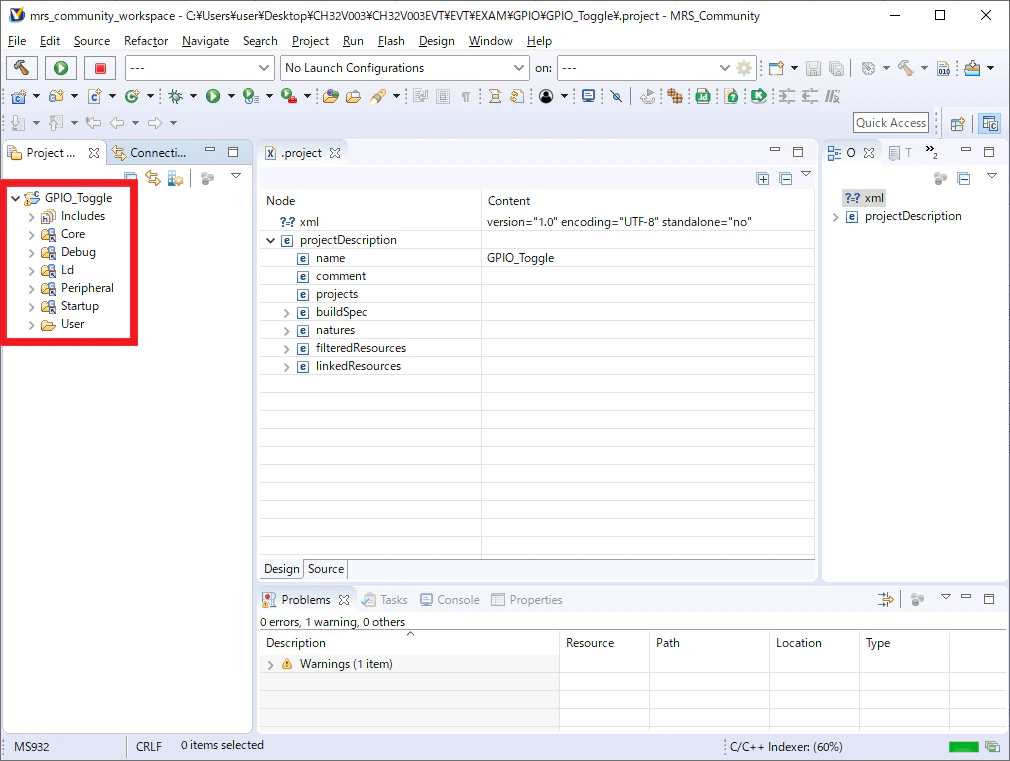
Task: Click Collapse All icon in .project editor
Action: [x=786, y=178]
